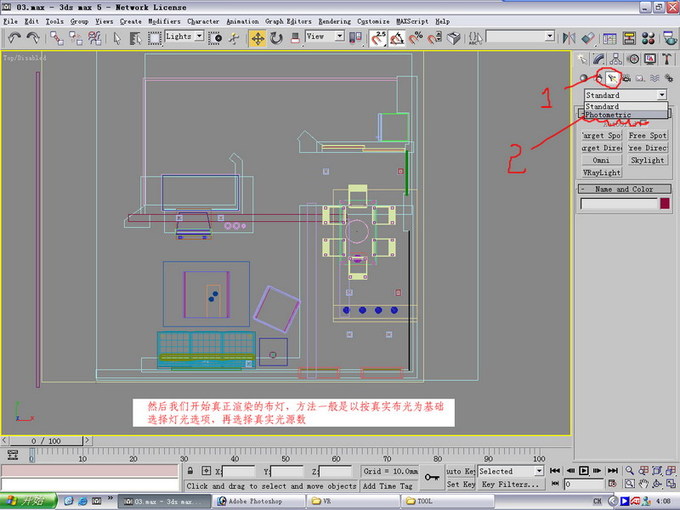Click the Undo arrow icon
680x510 pixels.
[x=14, y=38]
